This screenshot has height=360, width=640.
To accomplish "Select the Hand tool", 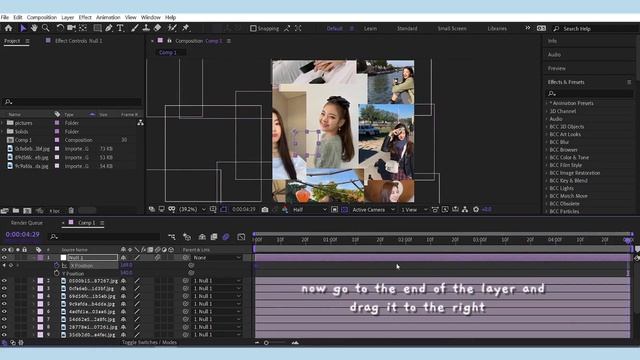I will point(34,28).
